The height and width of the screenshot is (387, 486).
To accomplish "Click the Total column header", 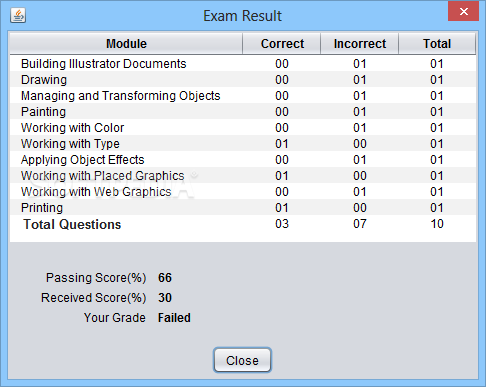I will pos(437,44).
